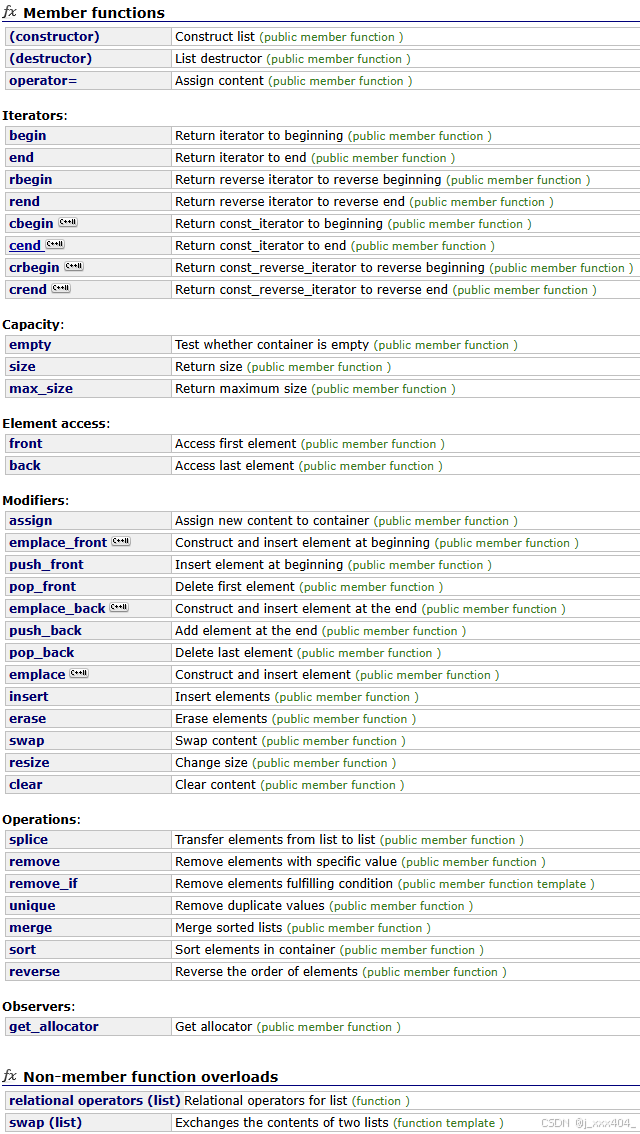
Task: Open the crend link
Action: click(27, 290)
